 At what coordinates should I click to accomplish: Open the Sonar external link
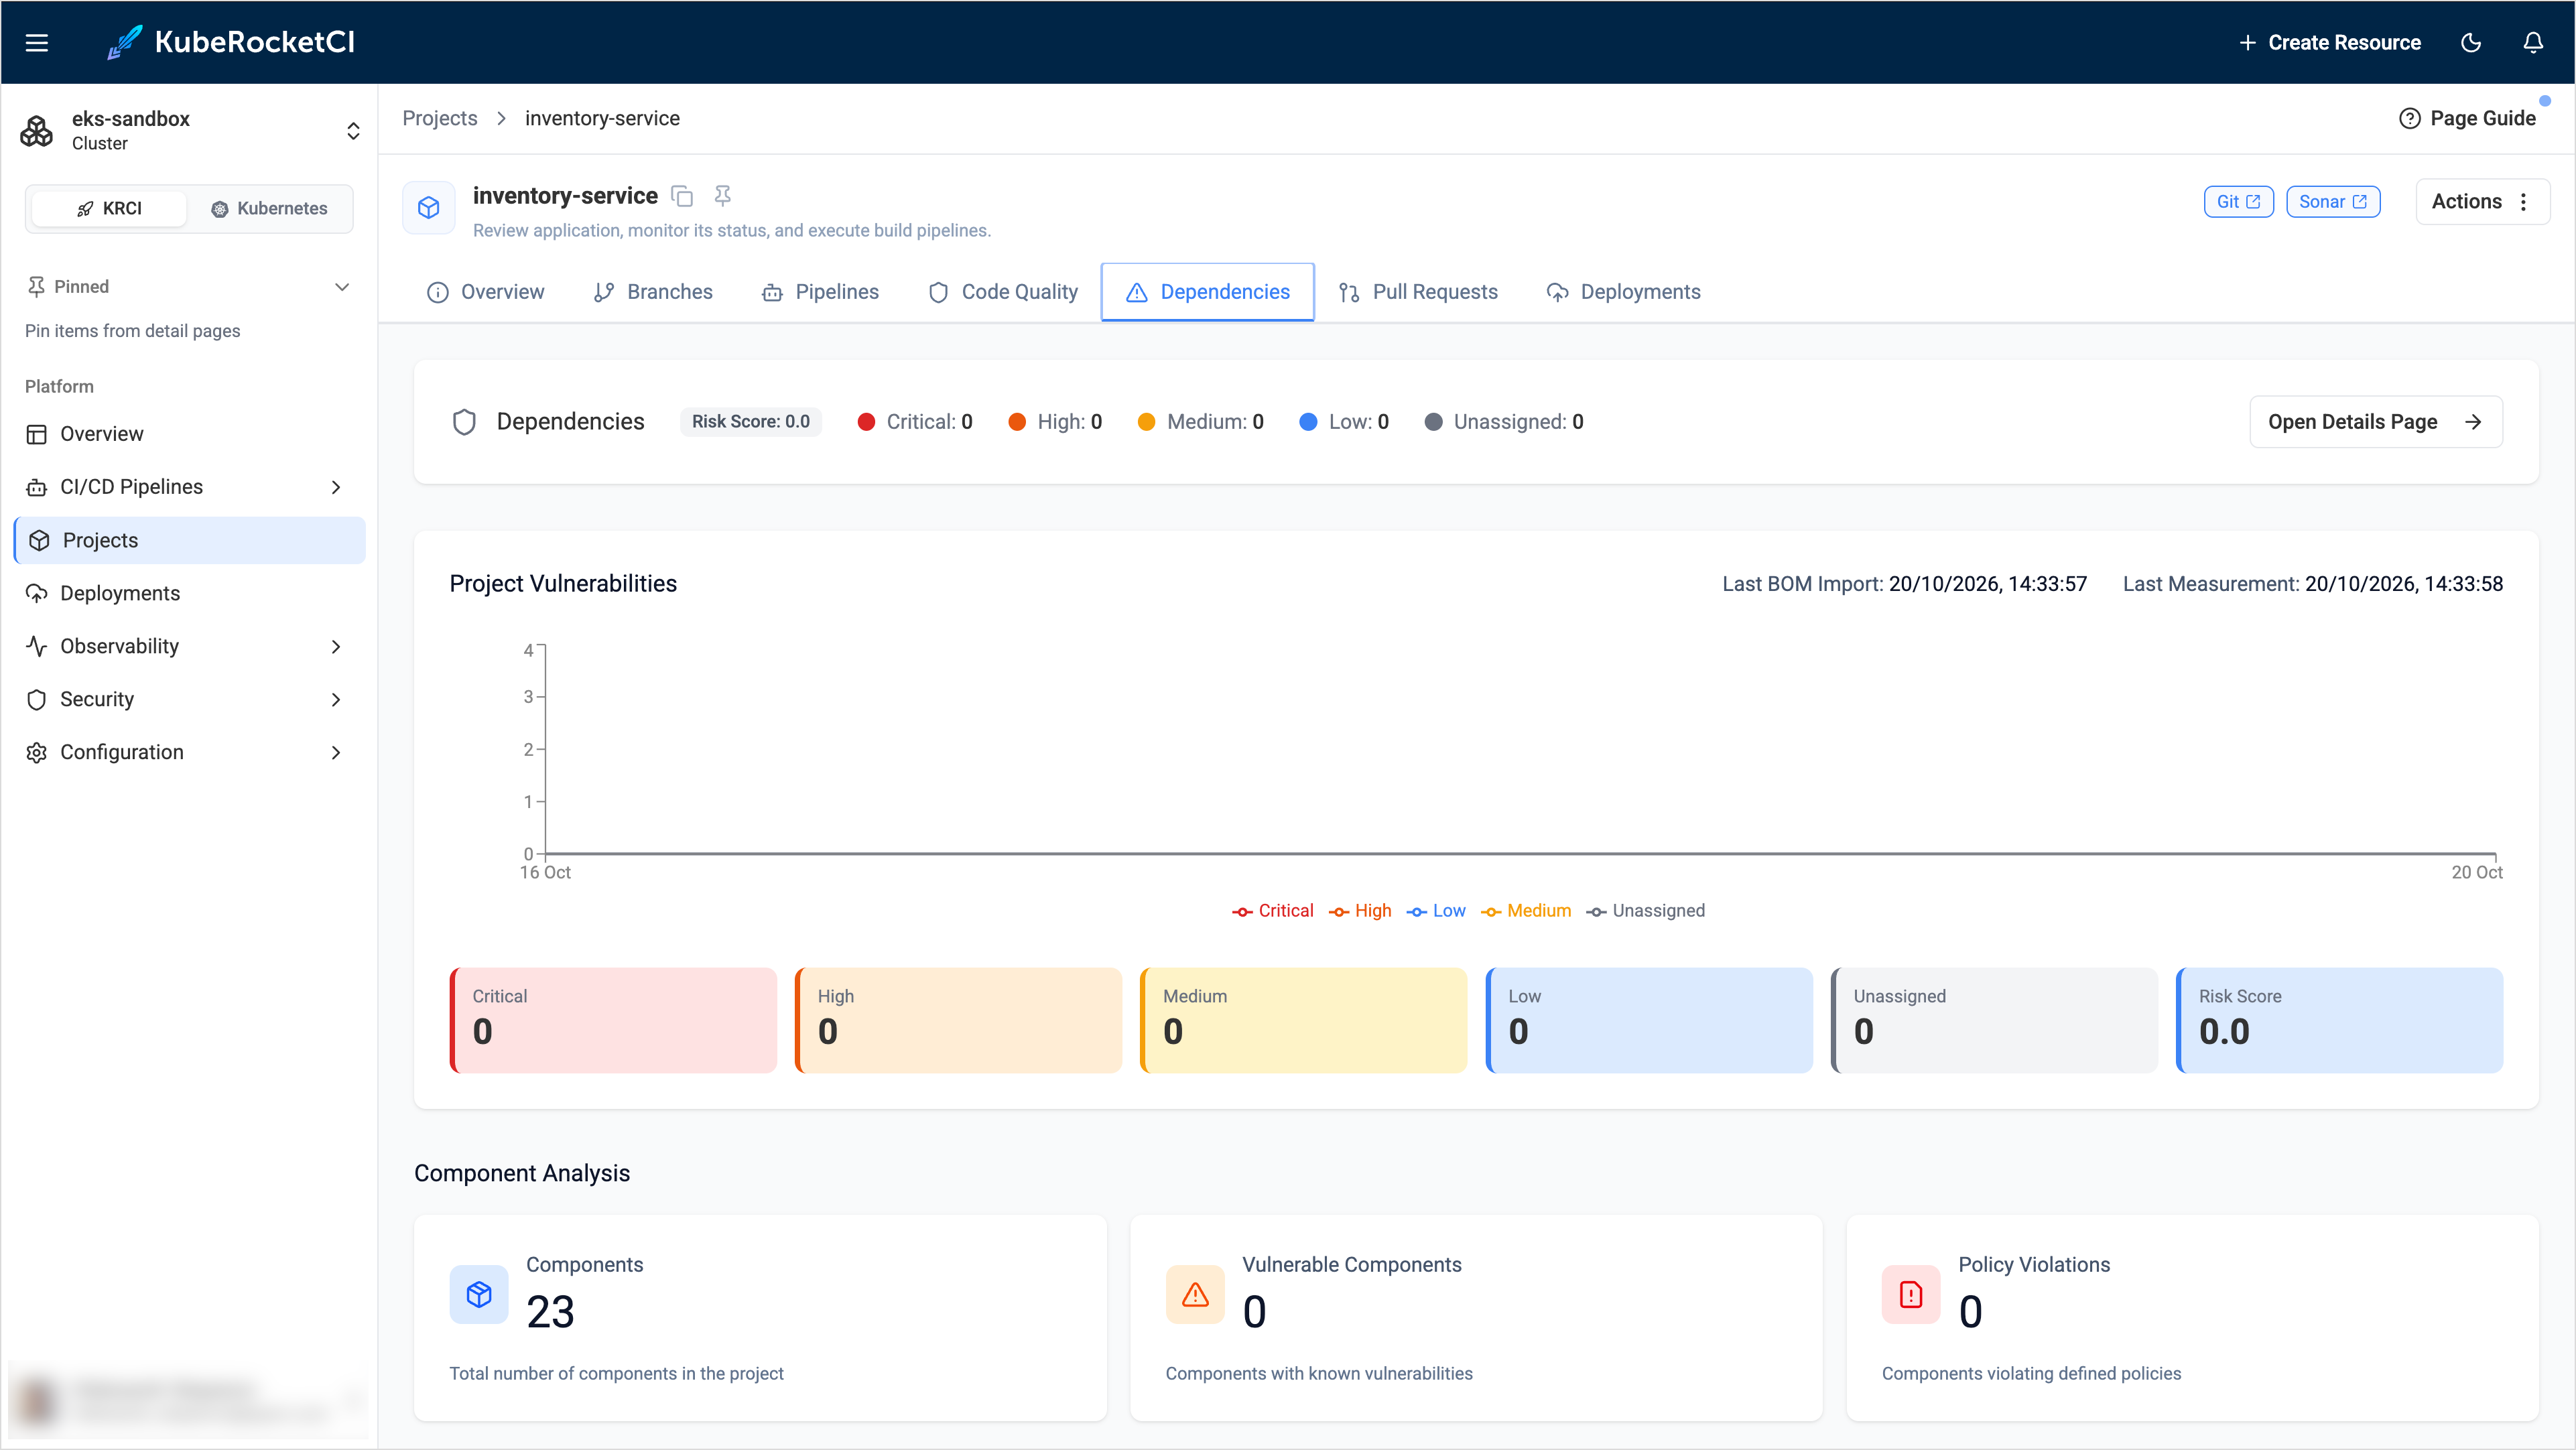tap(2332, 202)
